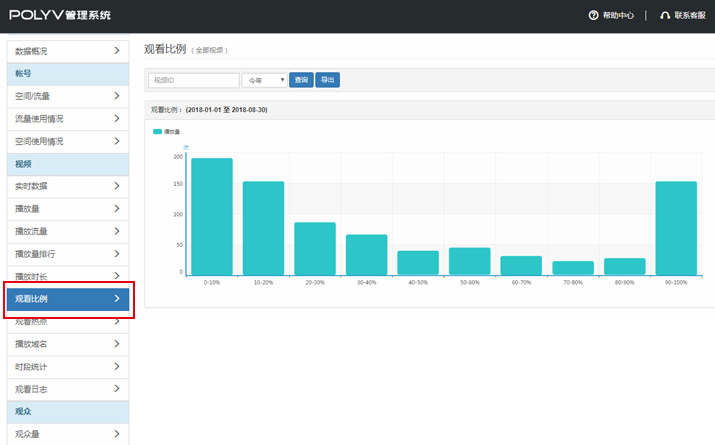Click the chevron beside 时段统计
The height and width of the screenshot is (445, 715).
tap(117, 366)
